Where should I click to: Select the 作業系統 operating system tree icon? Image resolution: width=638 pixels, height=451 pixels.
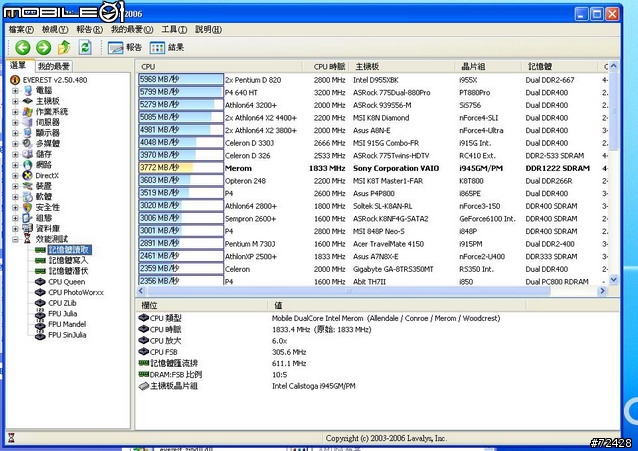28,112
